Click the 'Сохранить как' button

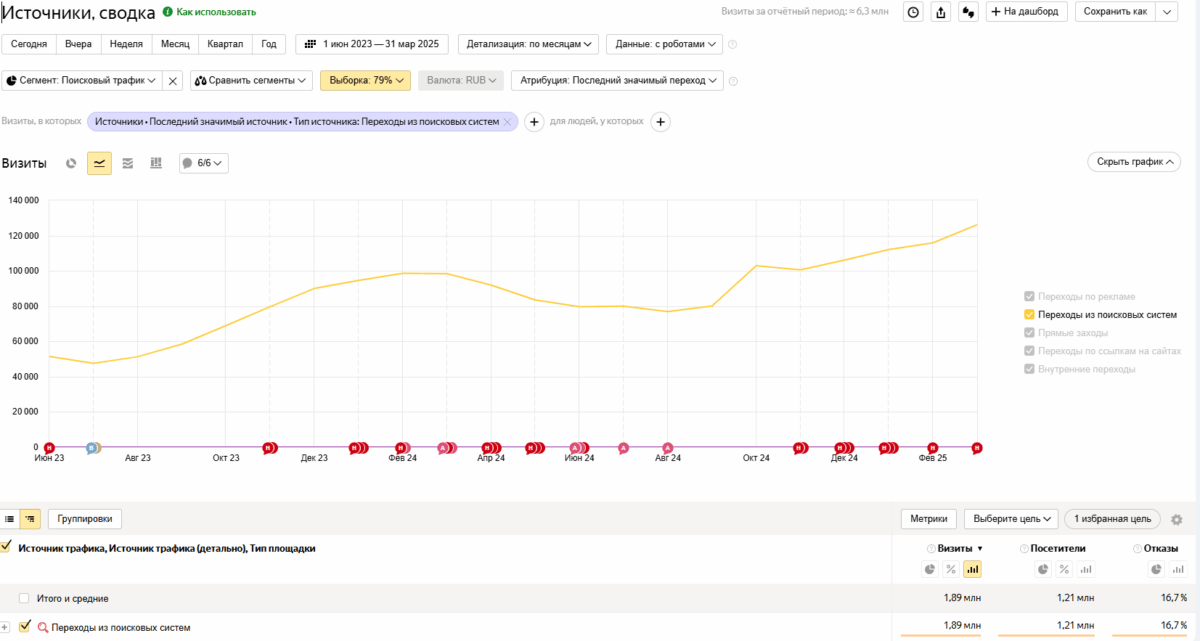click(x=1115, y=12)
